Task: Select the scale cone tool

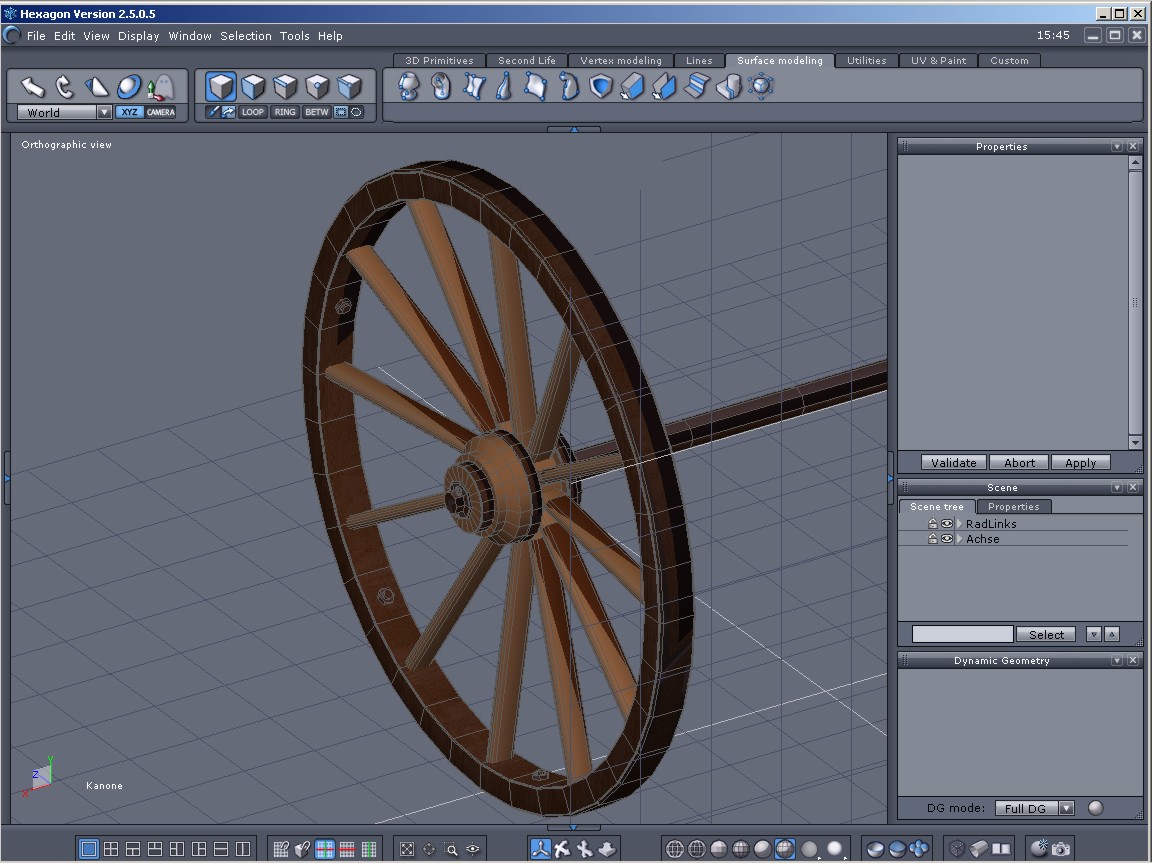Action: pyautogui.click(x=96, y=87)
